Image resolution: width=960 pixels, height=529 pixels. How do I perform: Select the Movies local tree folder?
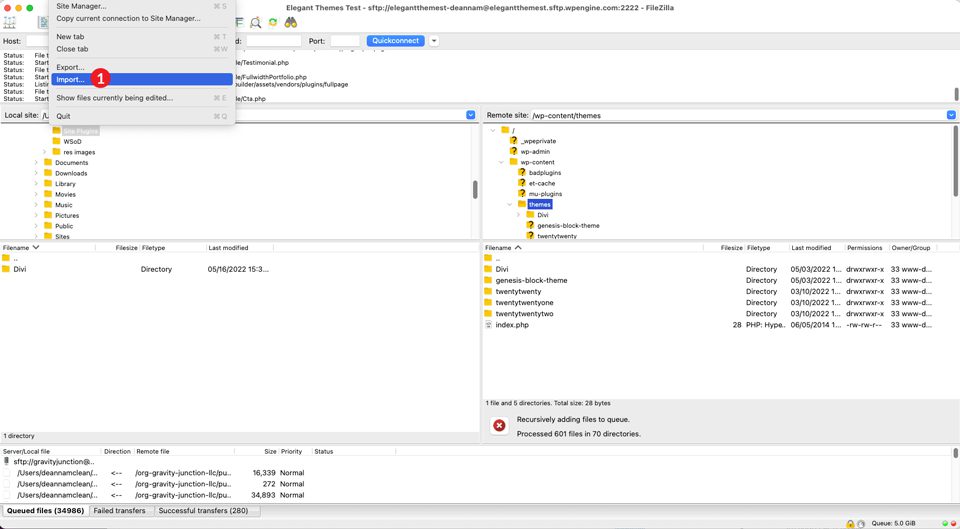click(66, 195)
